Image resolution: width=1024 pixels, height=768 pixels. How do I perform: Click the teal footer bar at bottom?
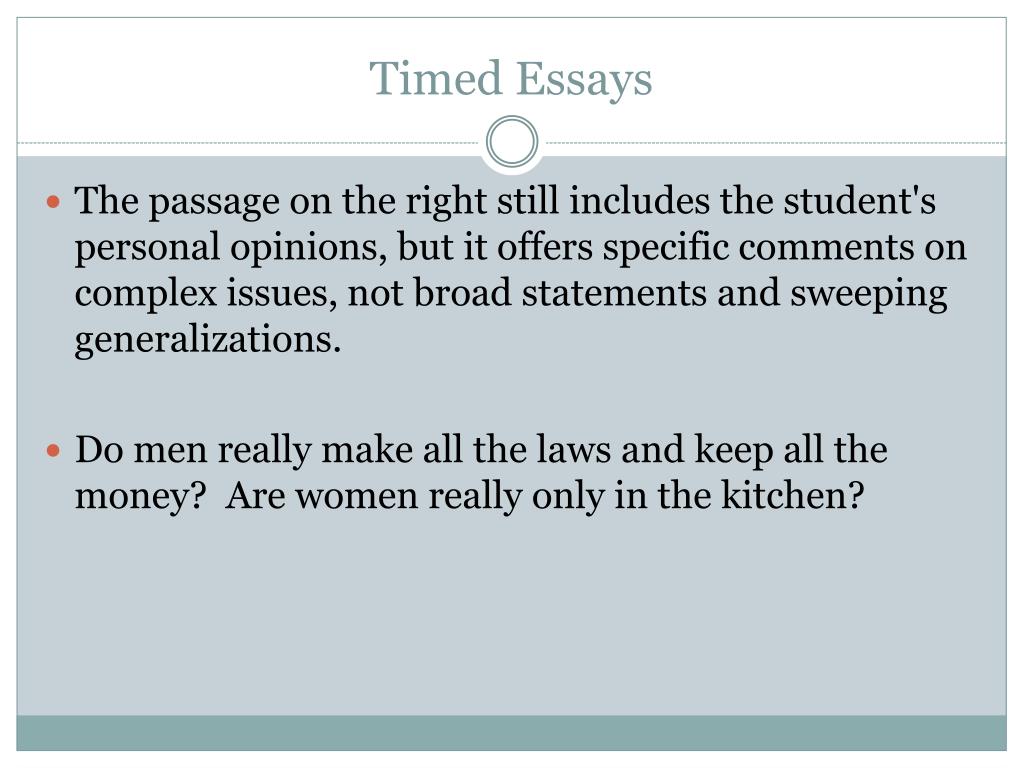511,733
